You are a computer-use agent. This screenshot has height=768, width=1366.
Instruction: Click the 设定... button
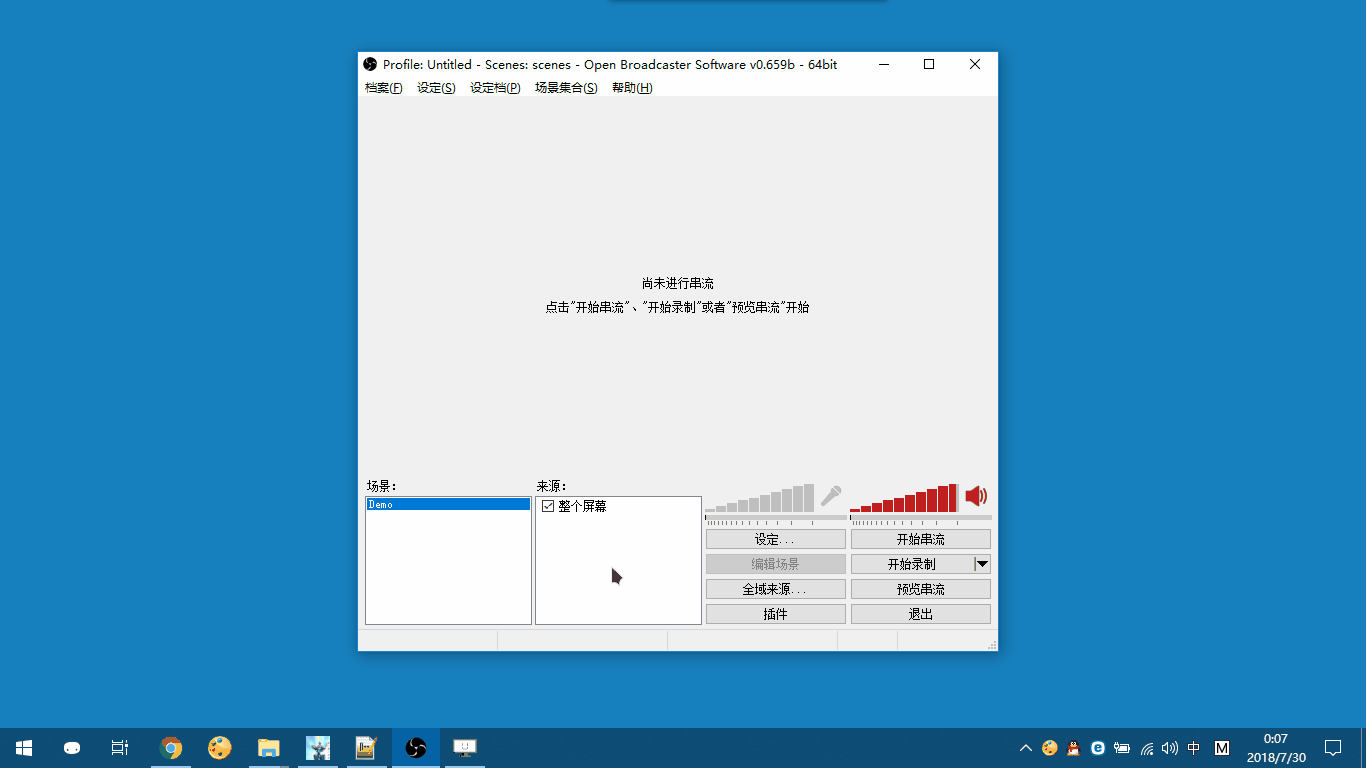pyautogui.click(x=776, y=539)
